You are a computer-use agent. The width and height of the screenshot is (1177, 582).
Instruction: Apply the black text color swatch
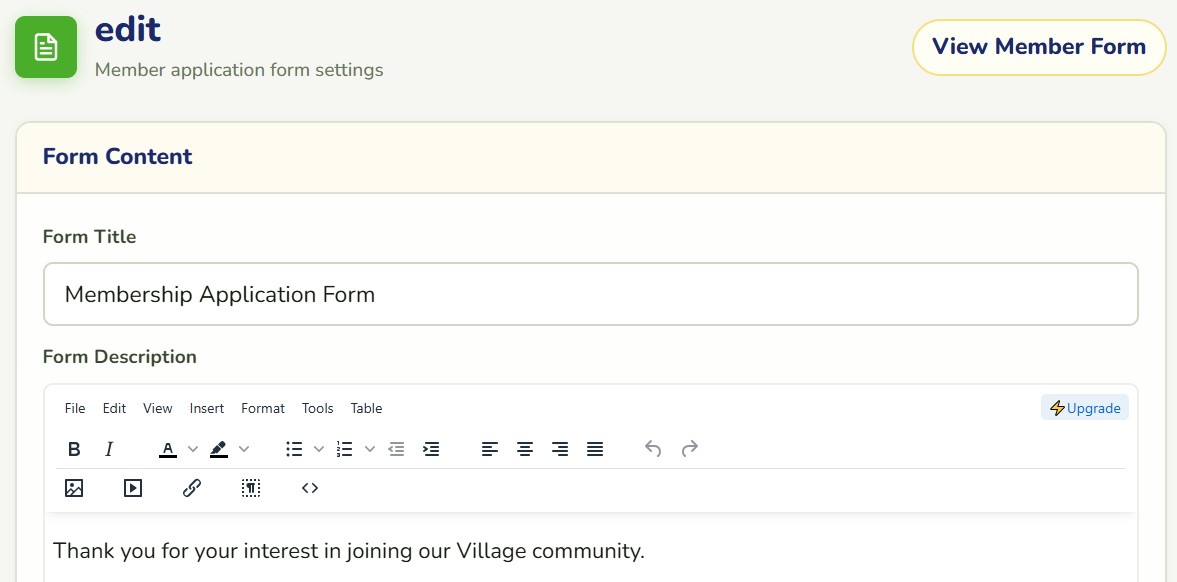coord(168,449)
